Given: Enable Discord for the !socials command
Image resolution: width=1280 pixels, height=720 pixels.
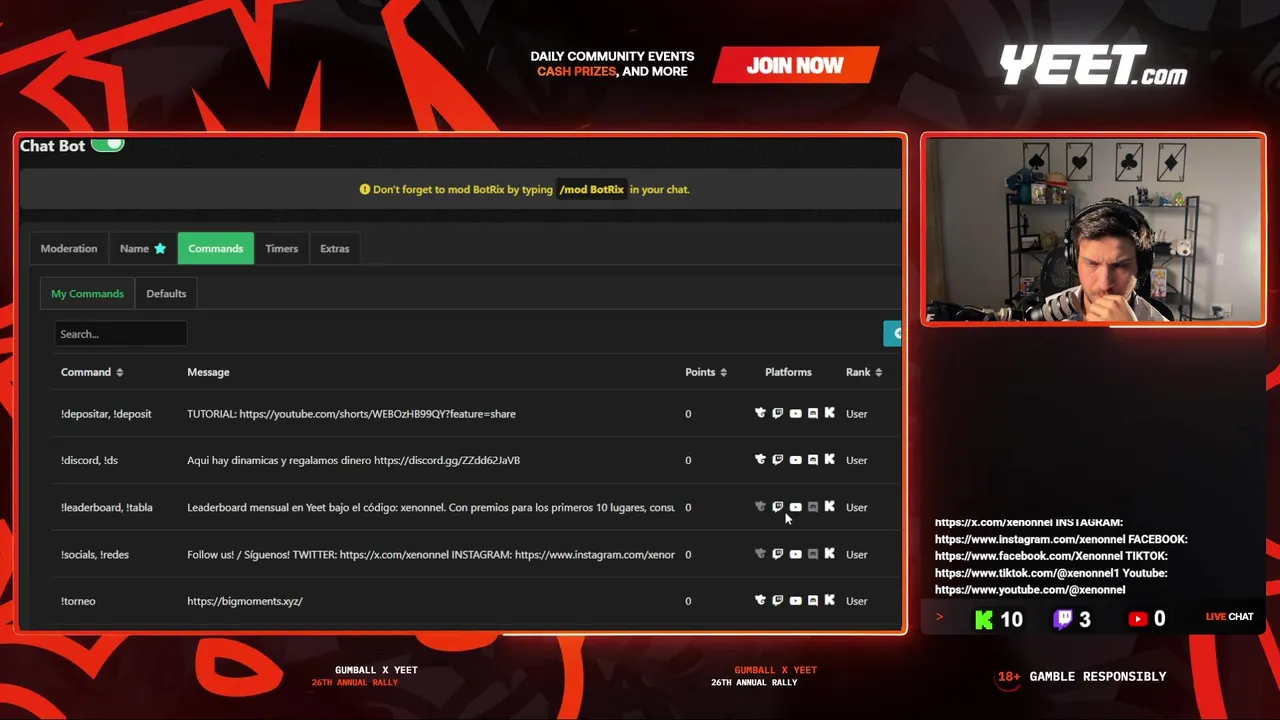Looking at the screenshot, I should coord(812,554).
